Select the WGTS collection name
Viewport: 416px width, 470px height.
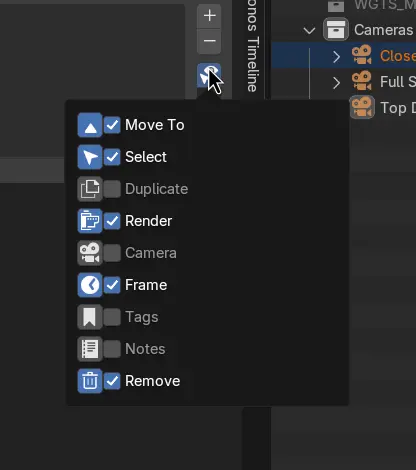(x=385, y=5)
